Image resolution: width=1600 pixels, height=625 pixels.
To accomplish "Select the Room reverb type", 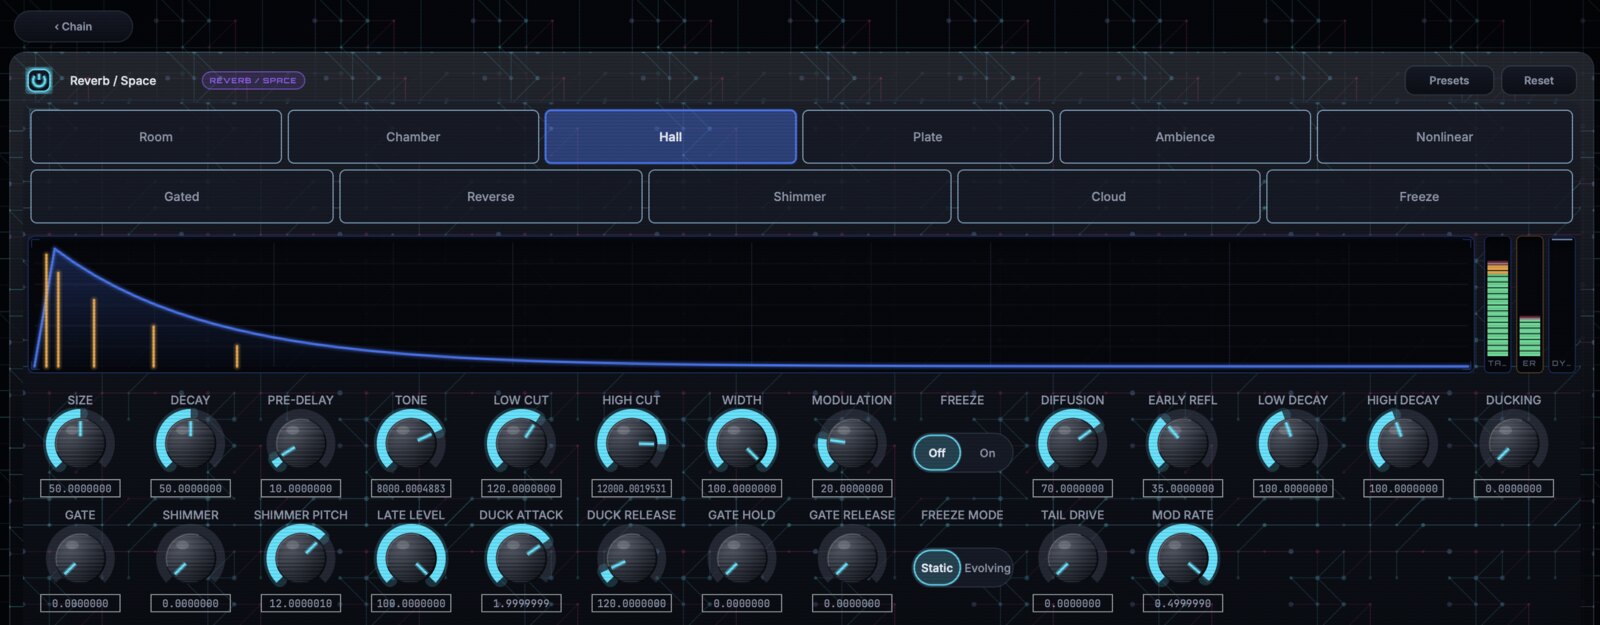I will (x=156, y=137).
